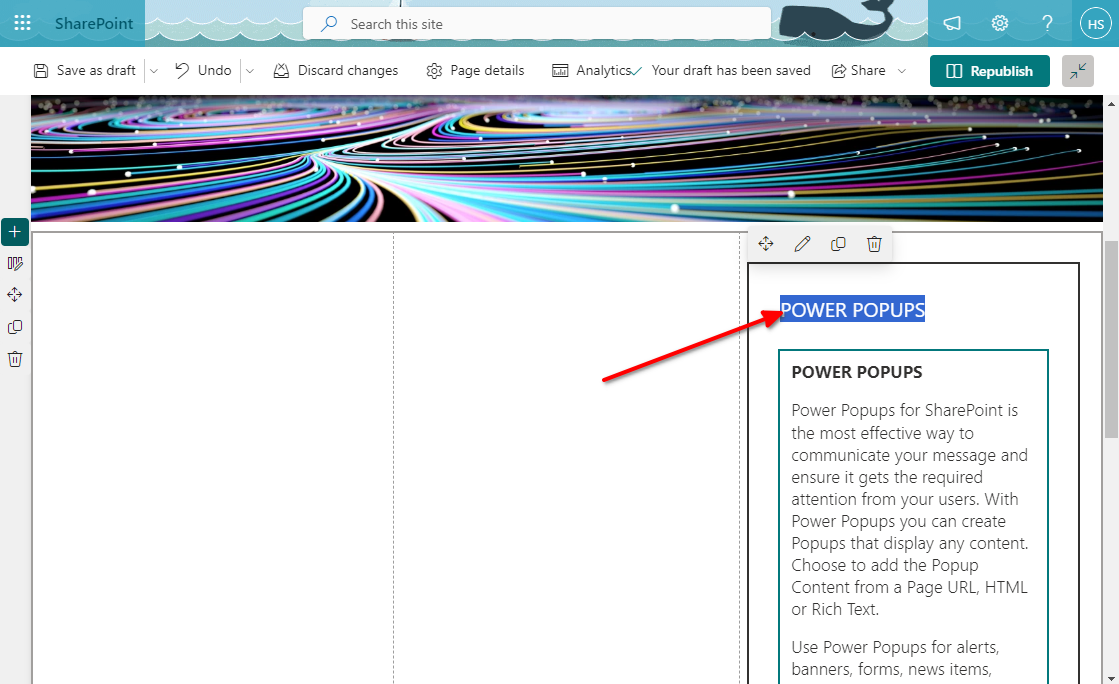Duplicate the web part

(838, 244)
